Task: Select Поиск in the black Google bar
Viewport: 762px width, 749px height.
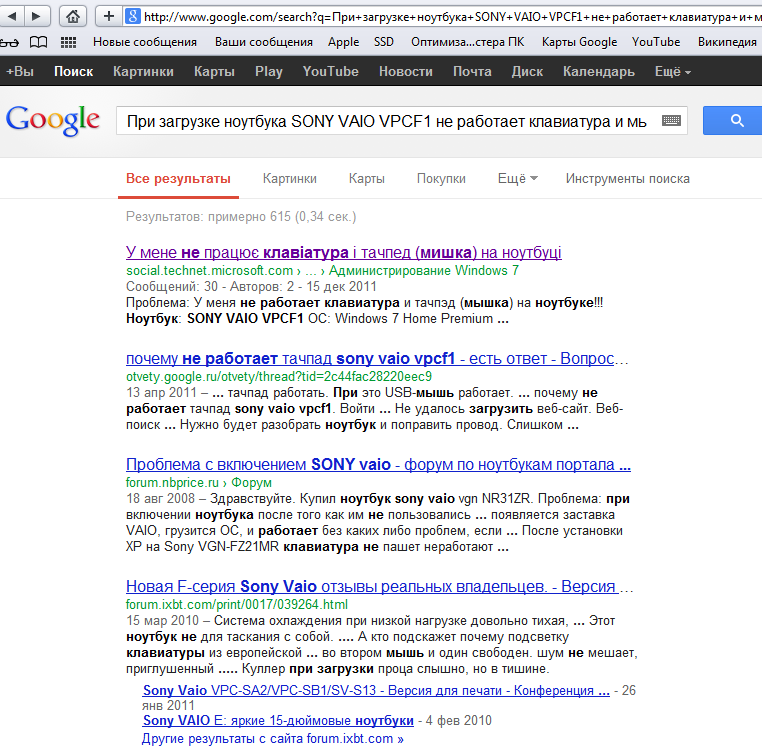Action: tap(73, 71)
